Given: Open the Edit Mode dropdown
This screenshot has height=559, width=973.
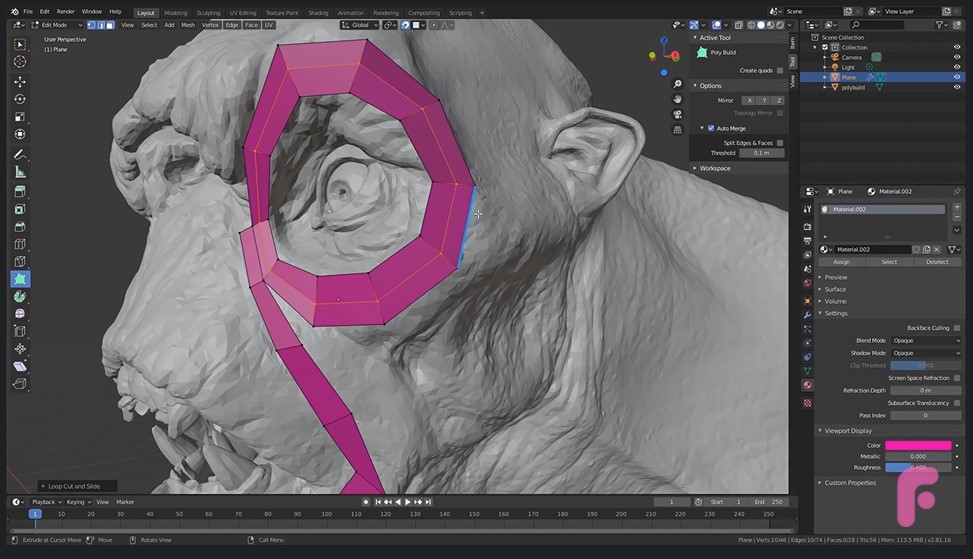Looking at the screenshot, I should tap(56, 25).
